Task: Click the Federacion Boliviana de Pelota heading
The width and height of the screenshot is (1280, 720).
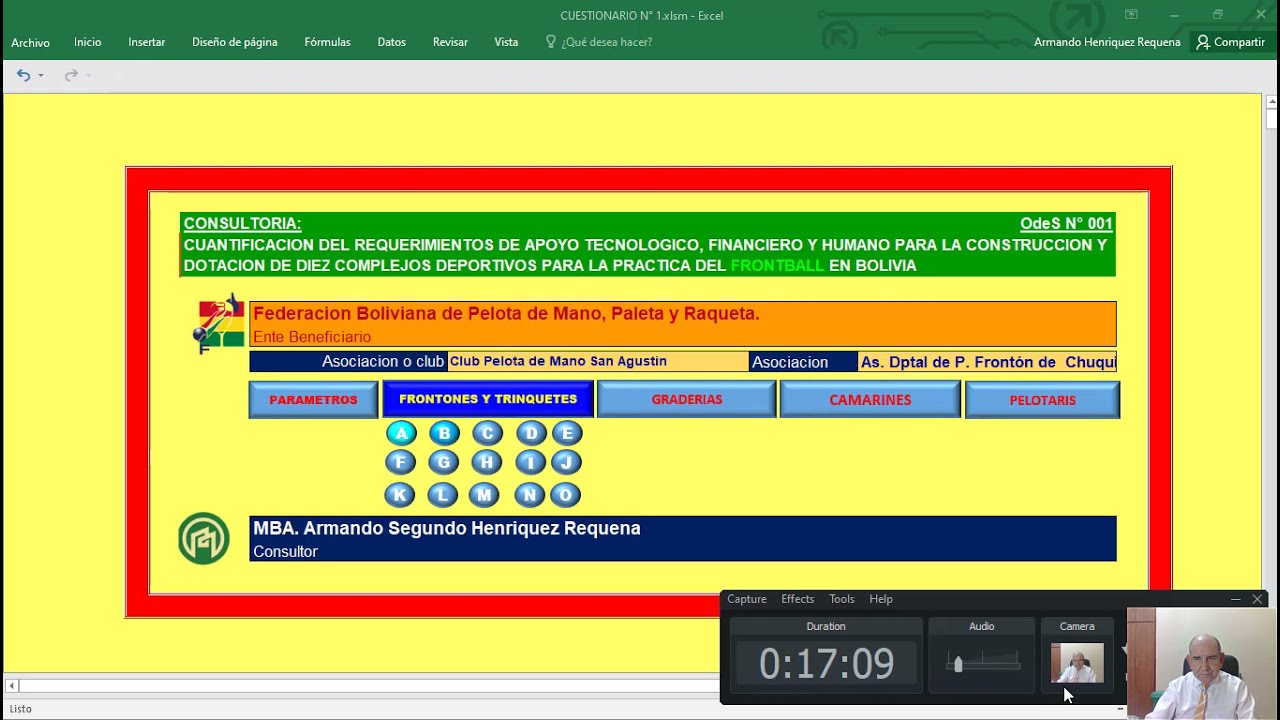Action: (506, 314)
